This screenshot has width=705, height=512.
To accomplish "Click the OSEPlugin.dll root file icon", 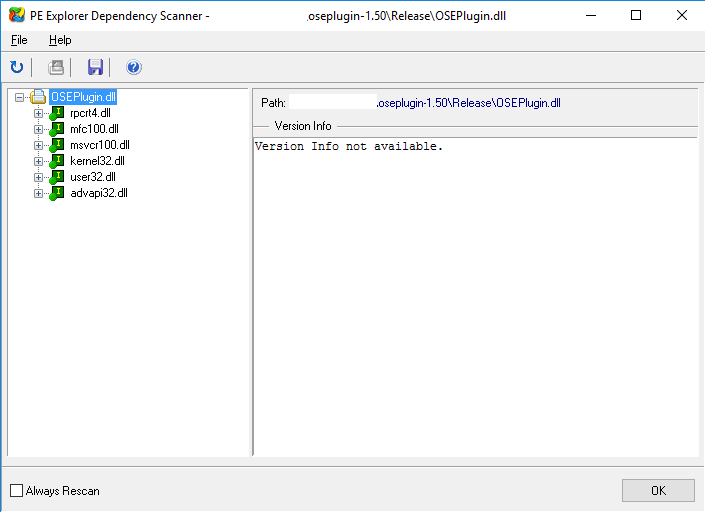I will [x=38, y=97].
